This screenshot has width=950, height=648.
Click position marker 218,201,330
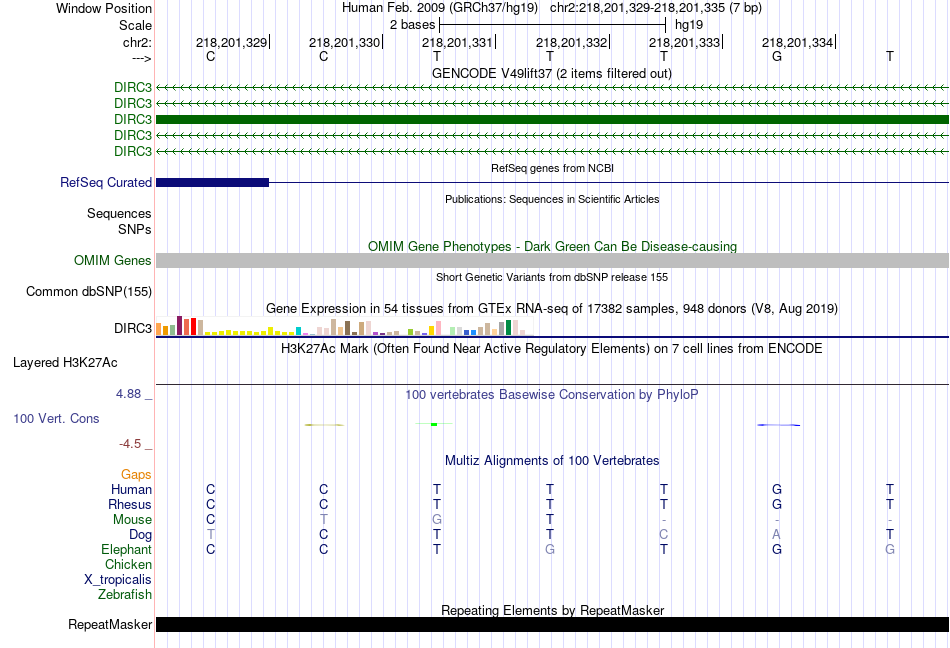tap(345, 42)
